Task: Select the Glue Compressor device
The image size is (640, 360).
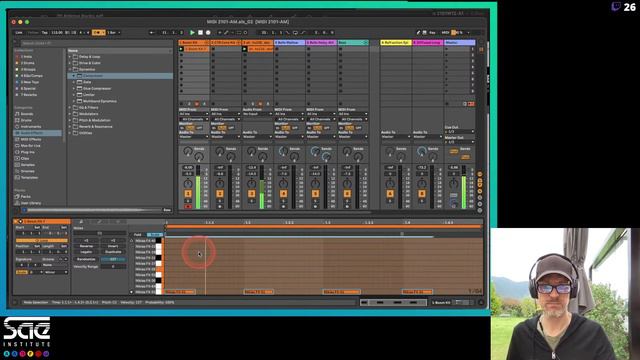Action: point(97,88)
